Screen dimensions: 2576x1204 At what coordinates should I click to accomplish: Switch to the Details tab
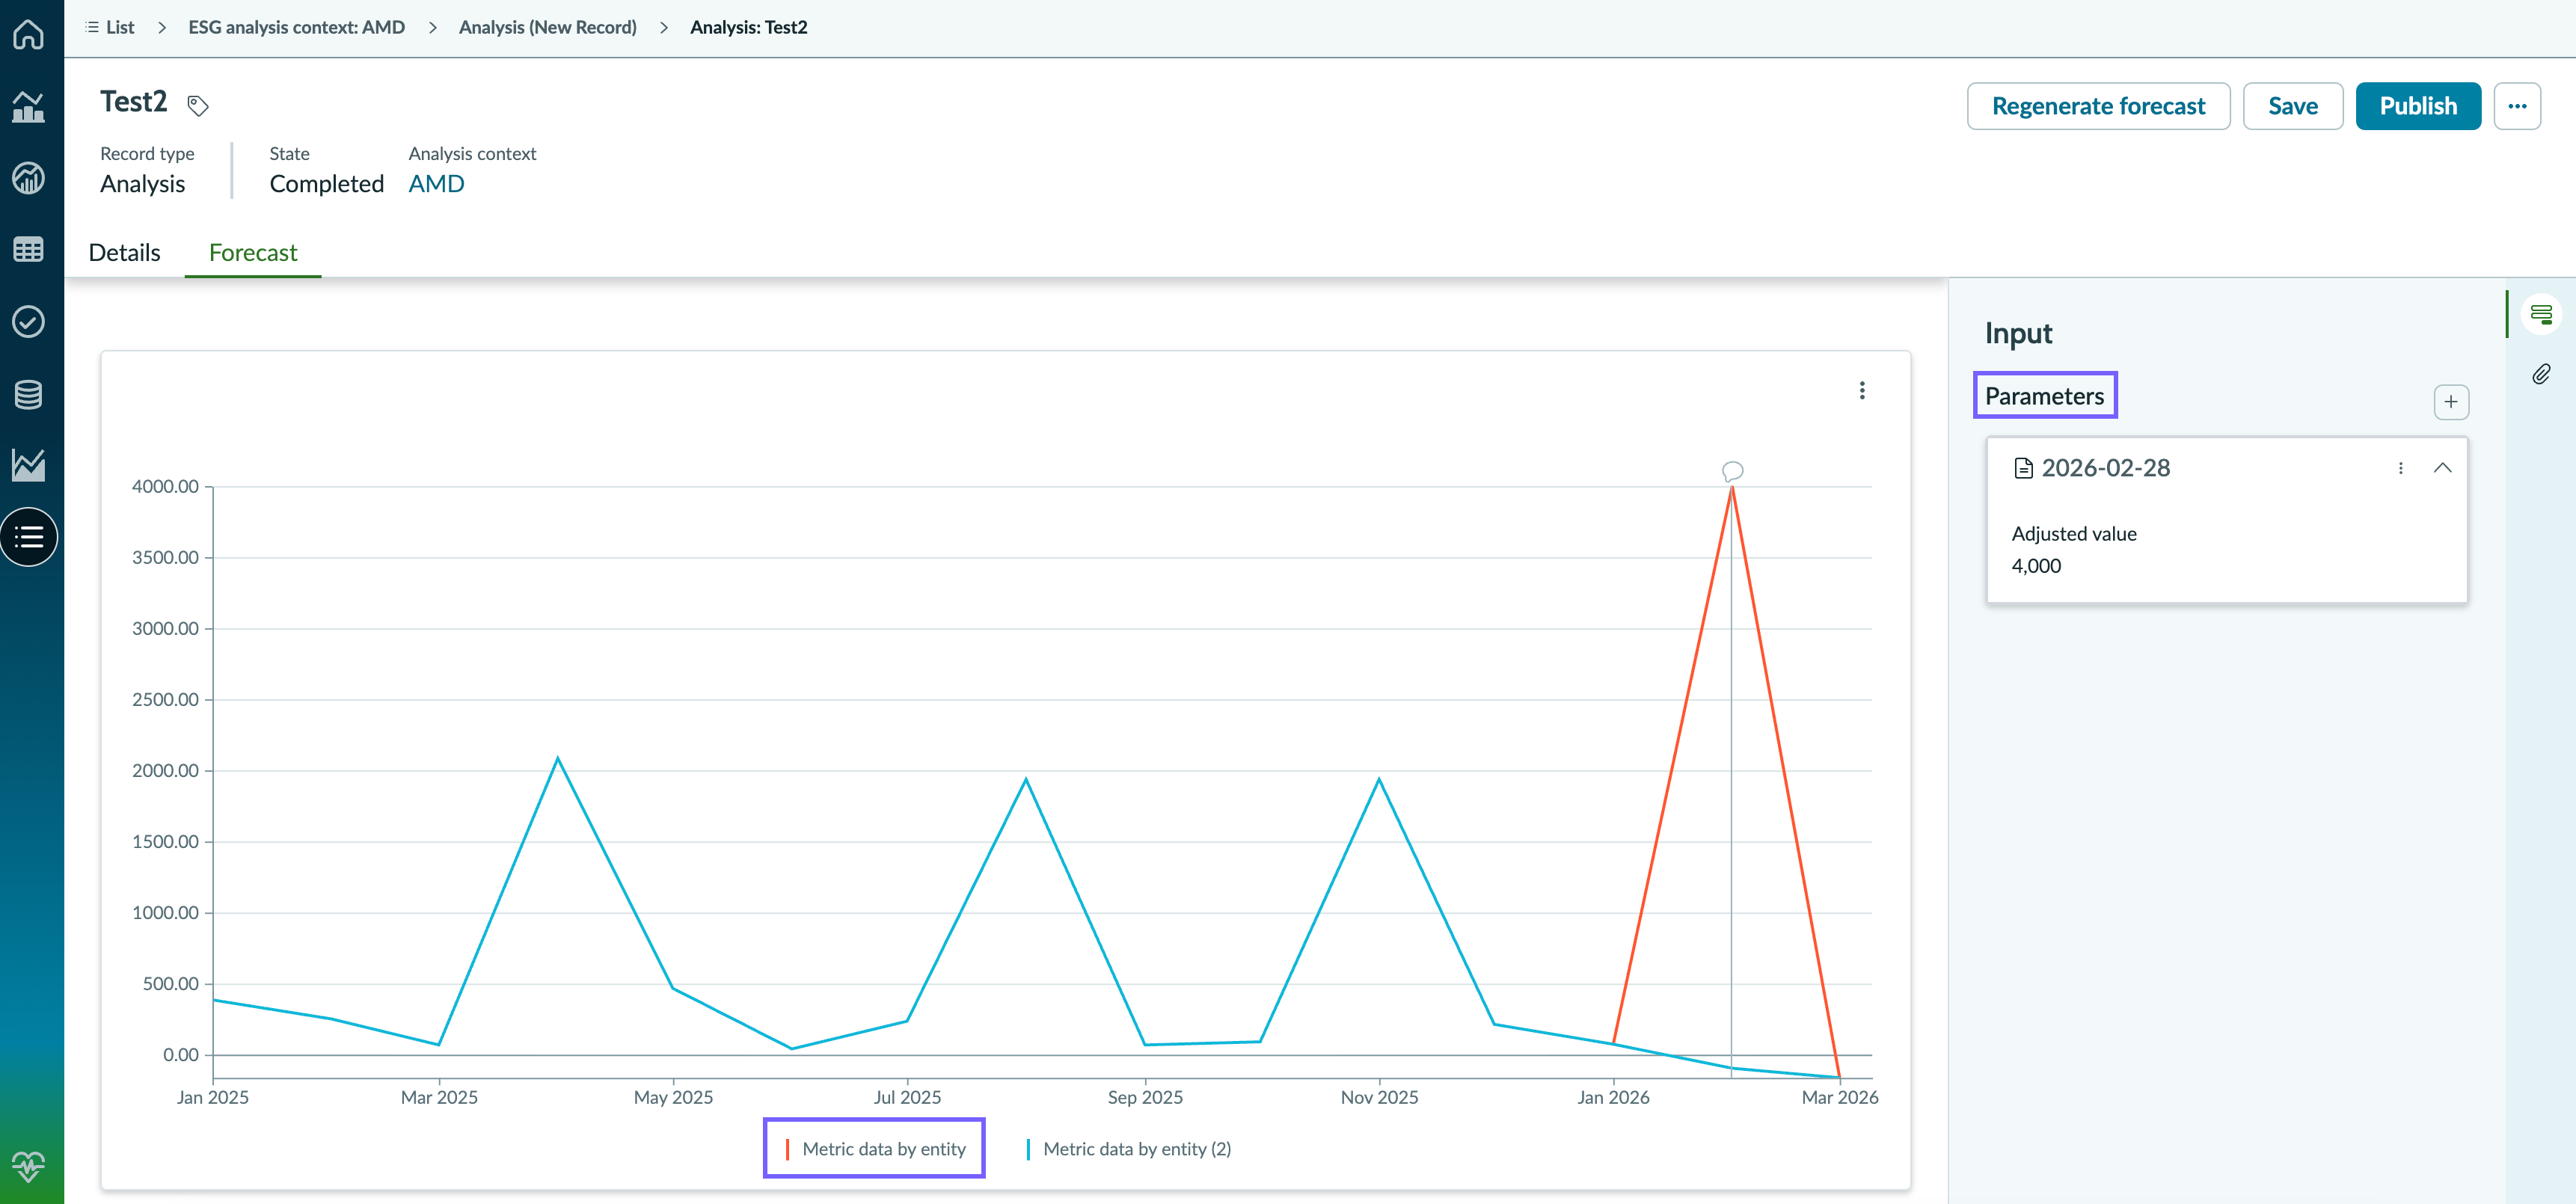pos(124,252)
